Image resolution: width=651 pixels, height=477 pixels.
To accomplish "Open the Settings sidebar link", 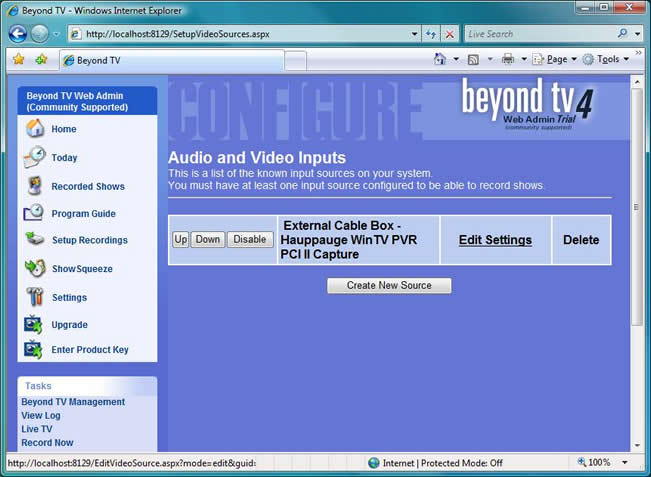I will click(69, 298).
